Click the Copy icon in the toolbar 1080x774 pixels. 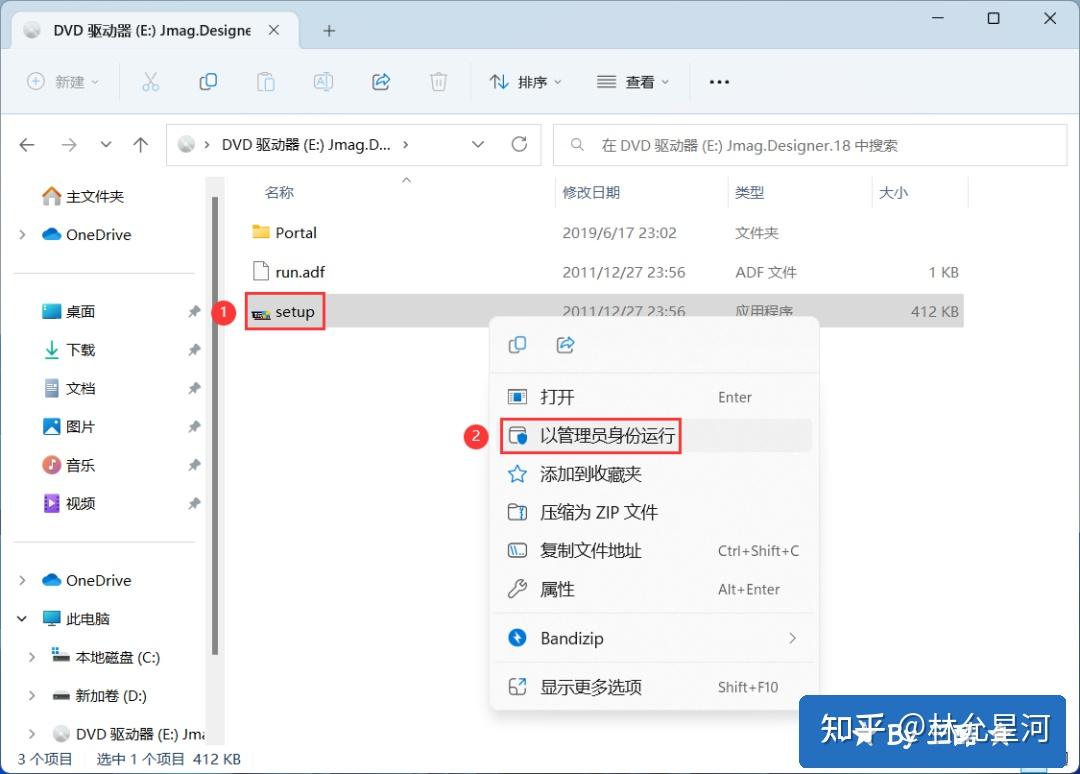208,81
